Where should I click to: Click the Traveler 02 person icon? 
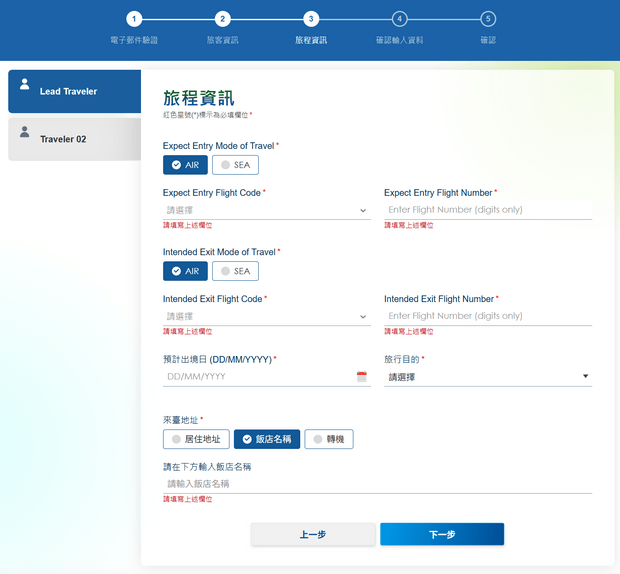(25, 132)
